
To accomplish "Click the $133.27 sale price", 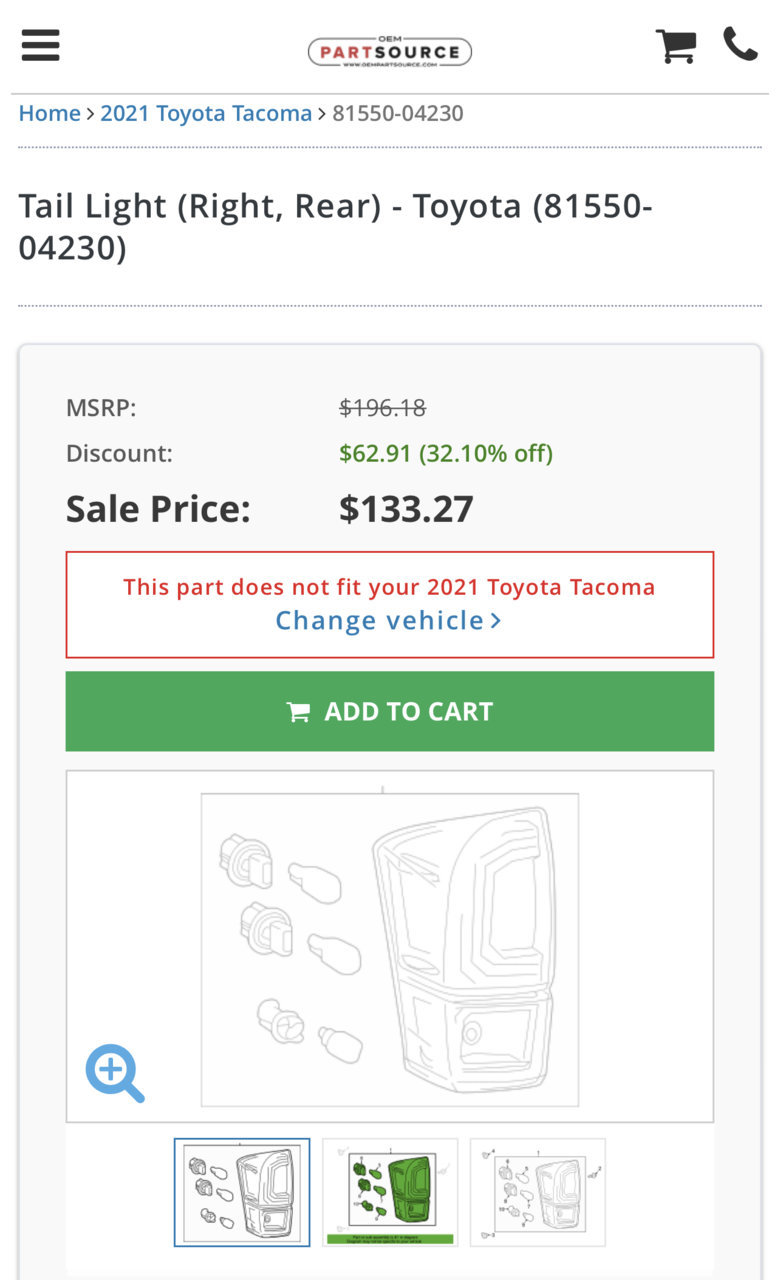I will pyautogui.click(x=406, y=509).
